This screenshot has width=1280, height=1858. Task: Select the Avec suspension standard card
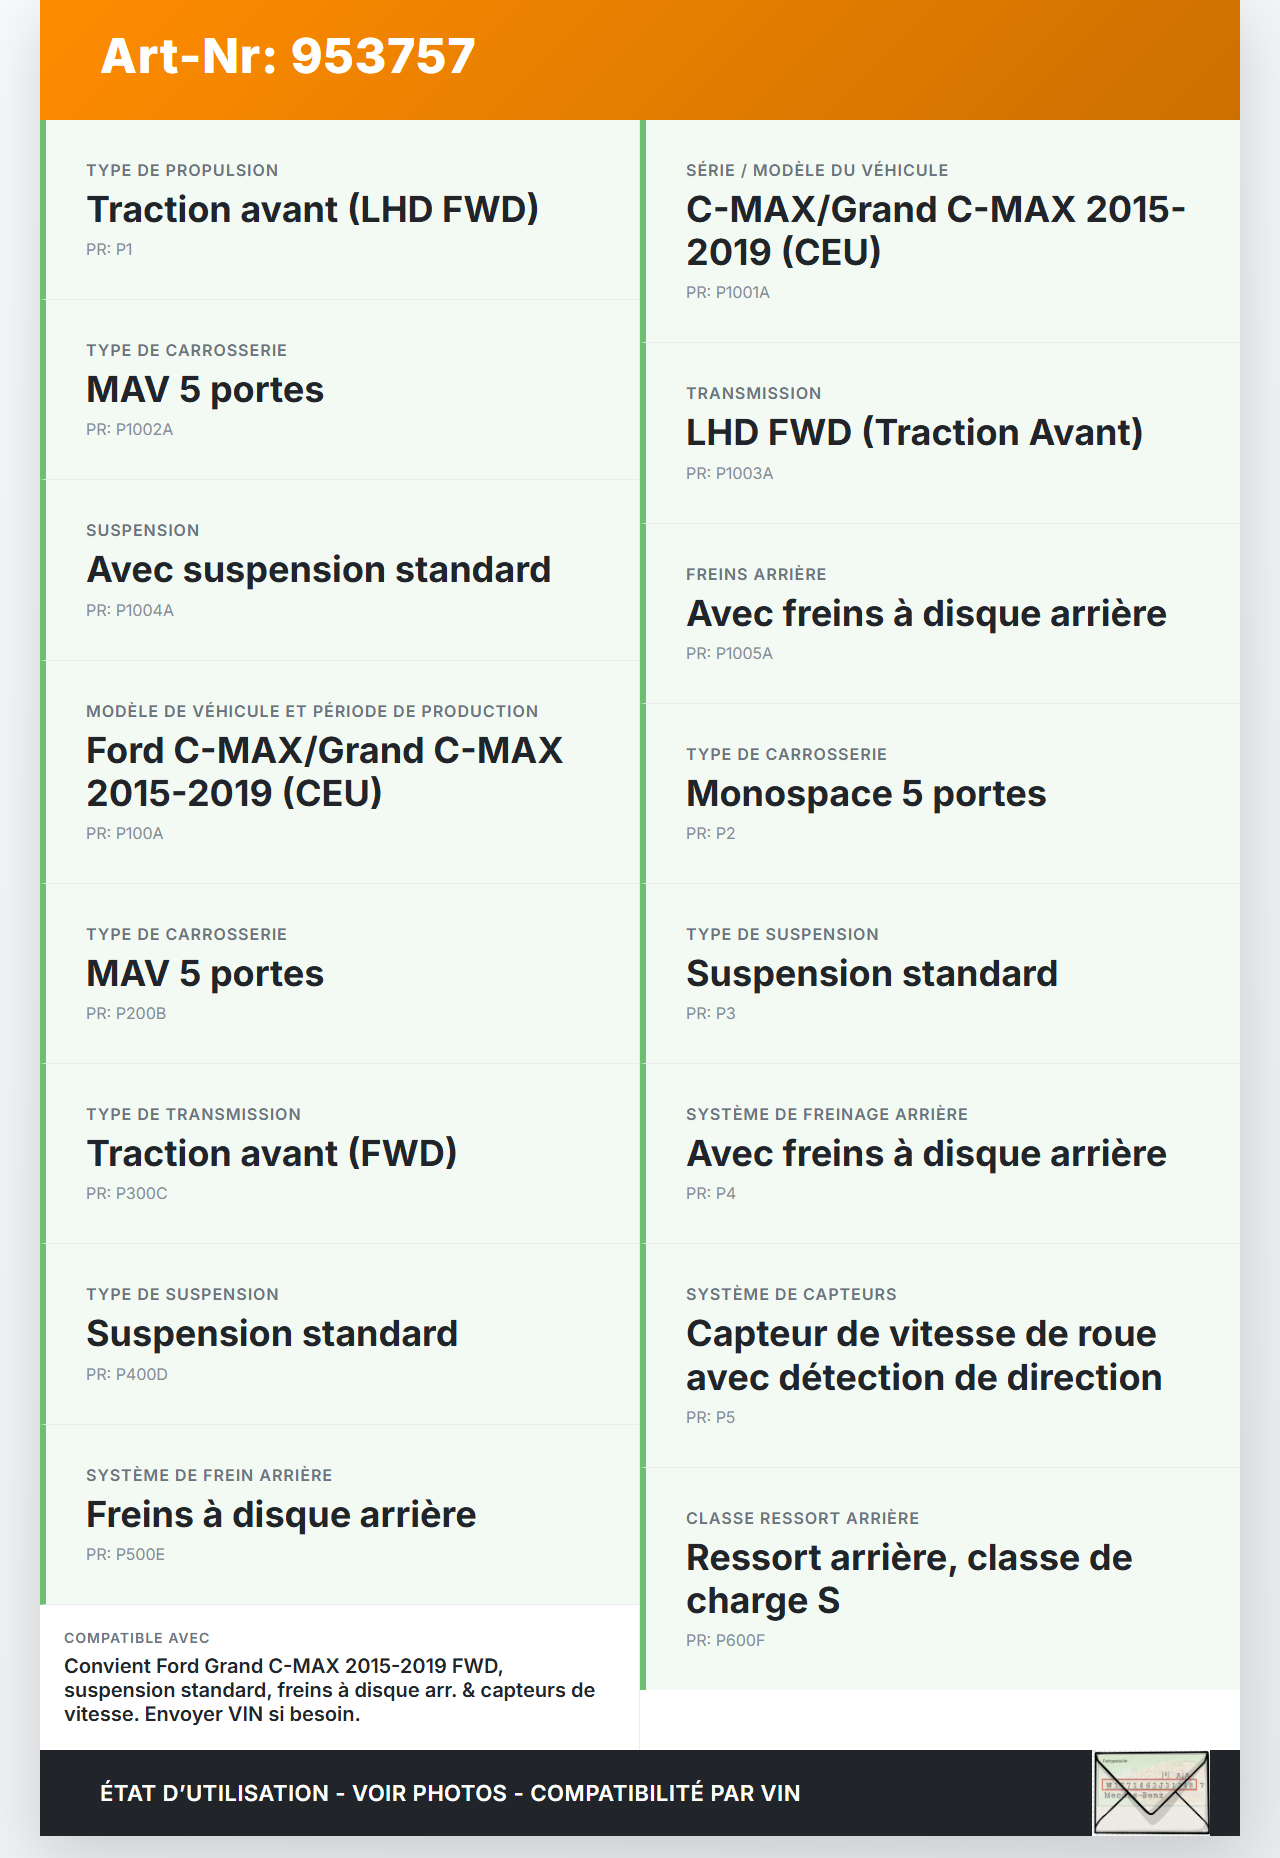[340, 570]
